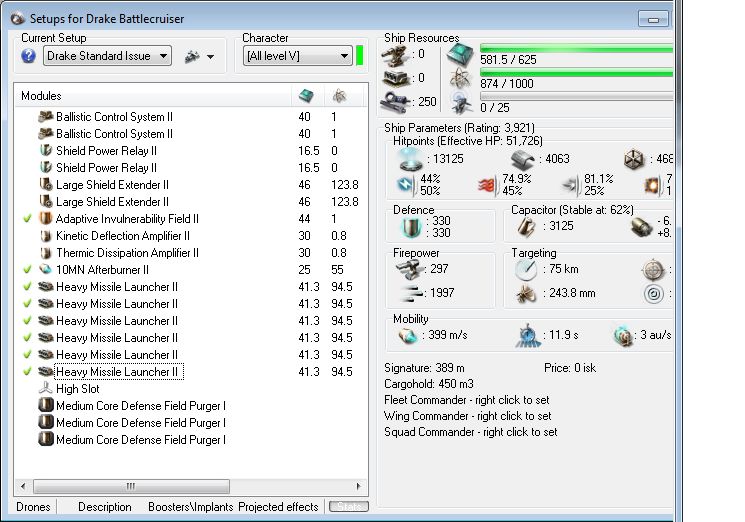Open the Drones tab
Image resolution: width=745 pixels, height=522 pixels.
click(33, 507)
